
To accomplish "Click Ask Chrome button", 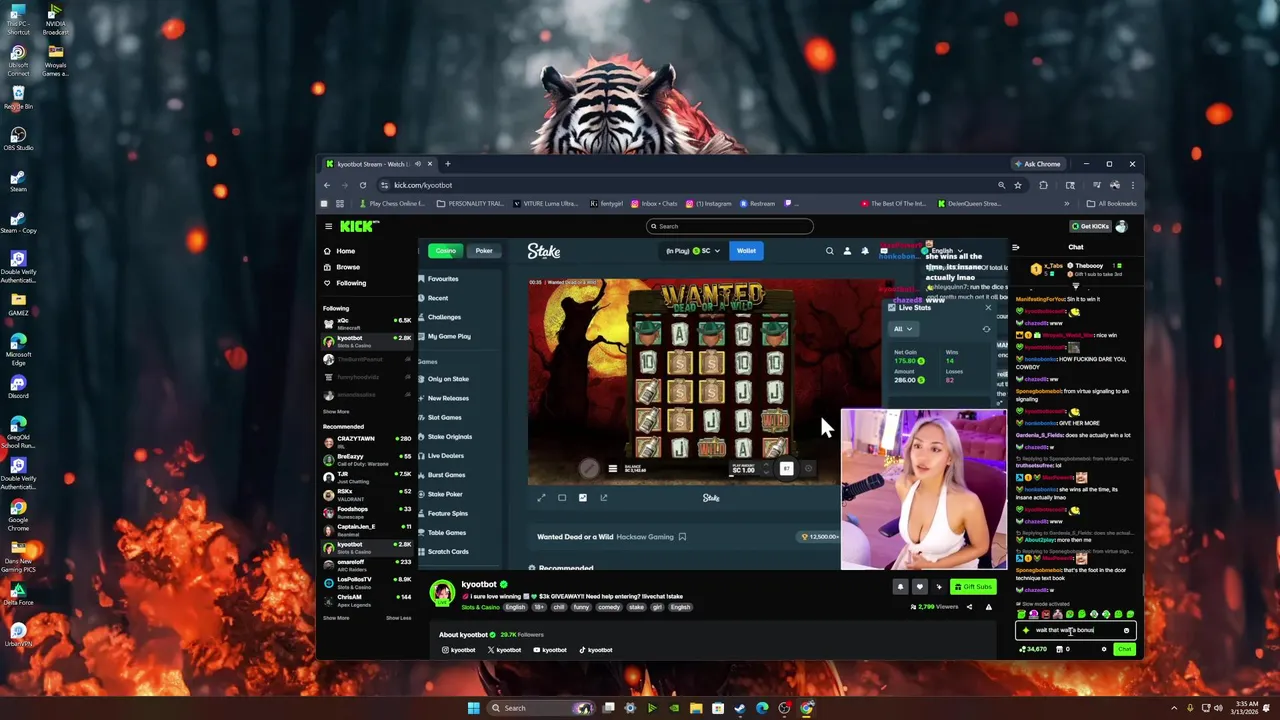I will [1038, 164].
